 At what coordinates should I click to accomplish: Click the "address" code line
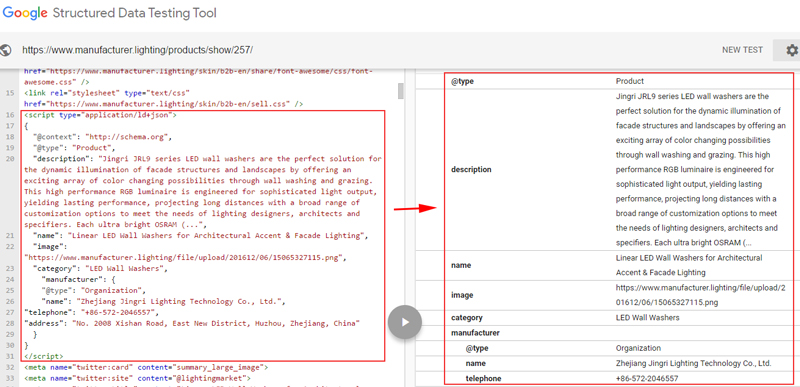pos(192,323)
